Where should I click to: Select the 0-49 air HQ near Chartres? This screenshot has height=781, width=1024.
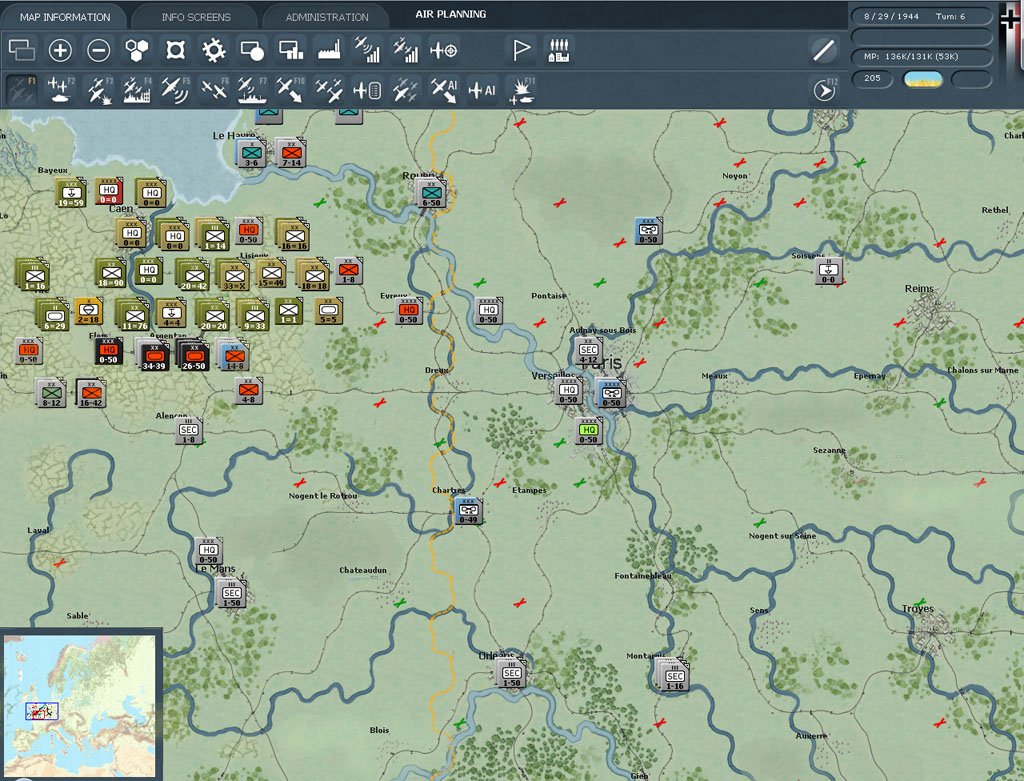click(468, 511)
